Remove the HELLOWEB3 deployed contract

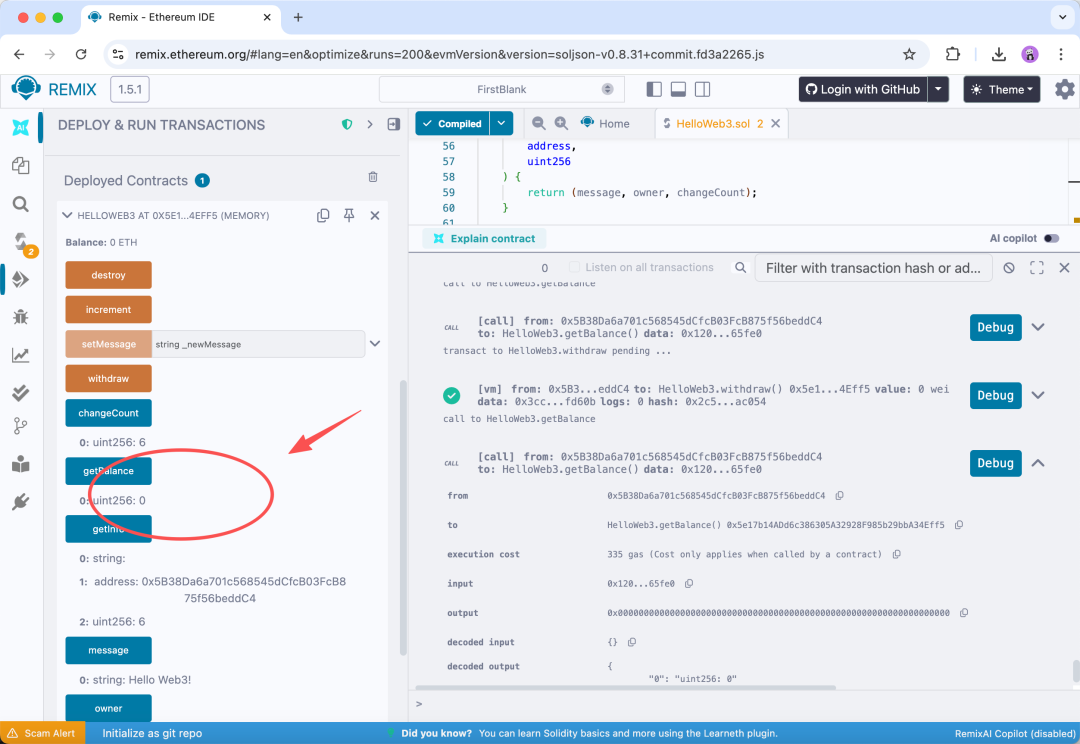[375, 216]
